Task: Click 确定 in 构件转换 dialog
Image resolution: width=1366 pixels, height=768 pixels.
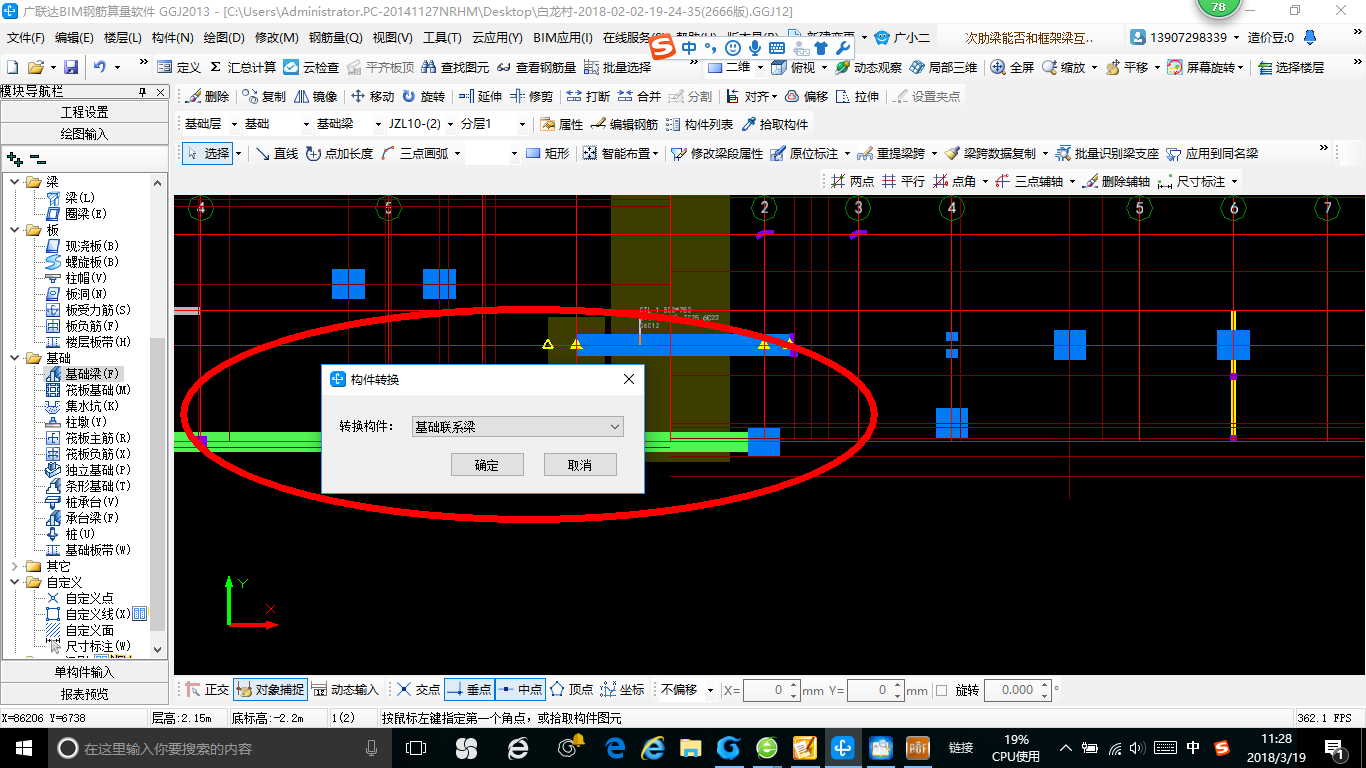Action: tap(486, 465)
